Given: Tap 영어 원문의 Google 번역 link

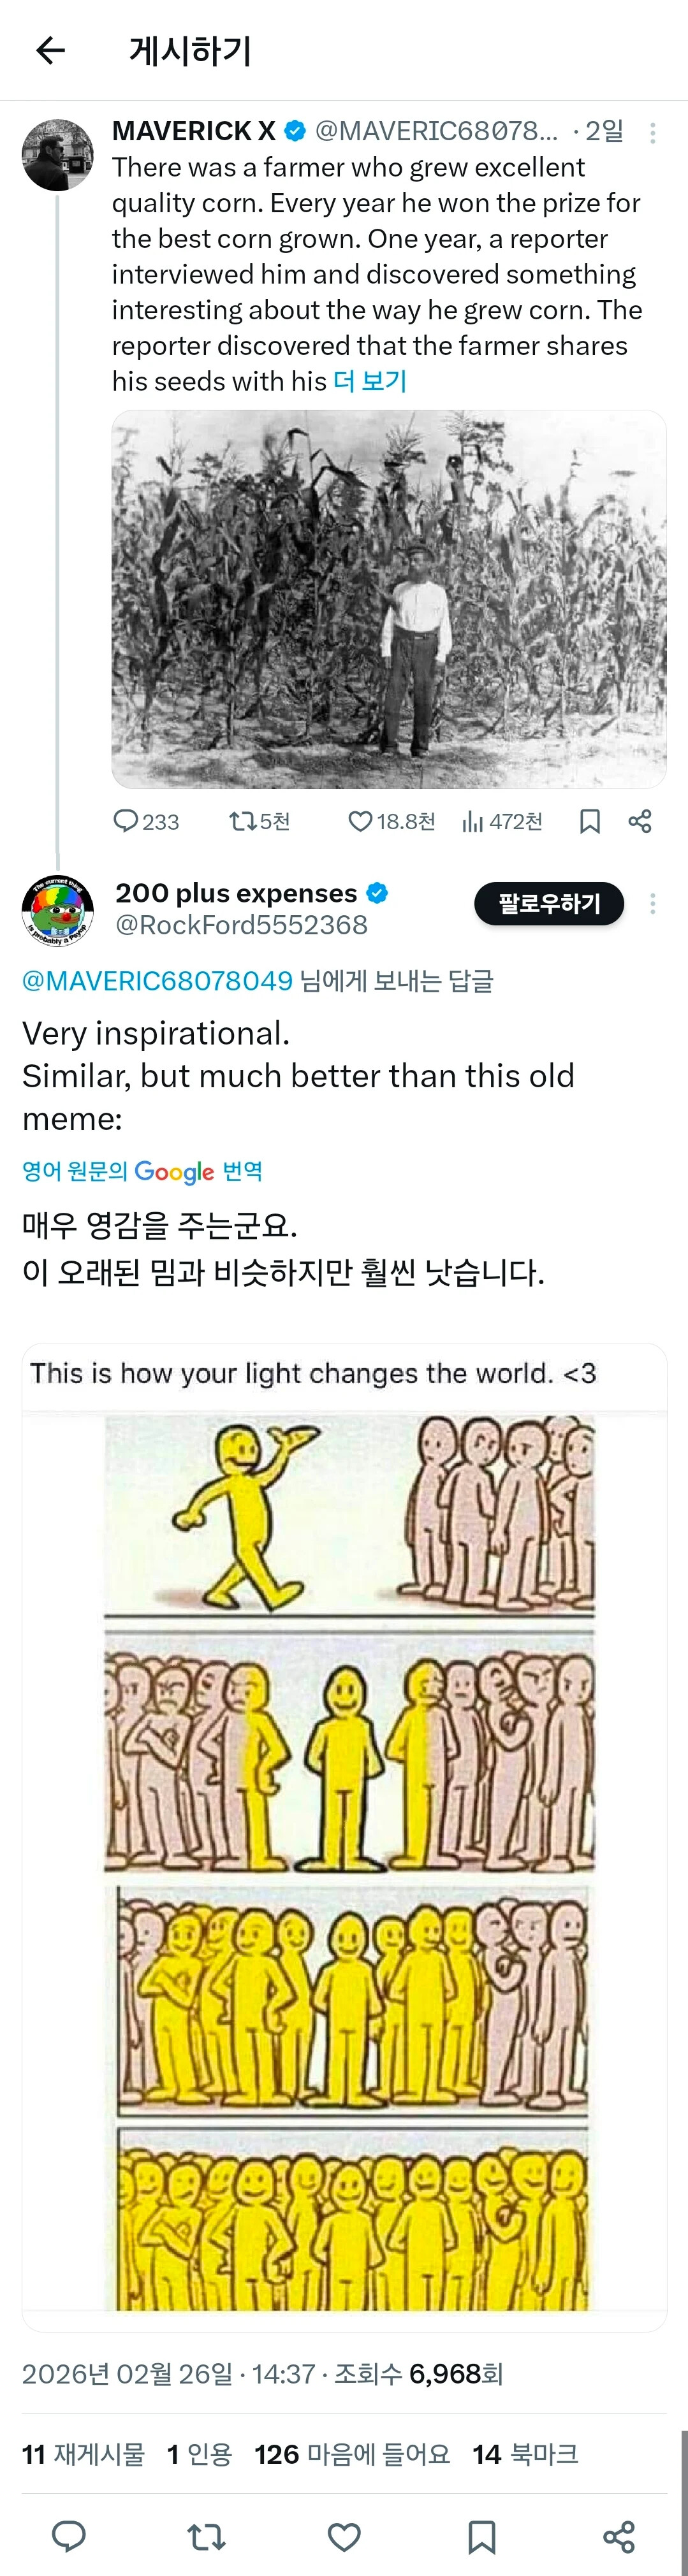Looking at the screenshot, I should (142, 1171).
